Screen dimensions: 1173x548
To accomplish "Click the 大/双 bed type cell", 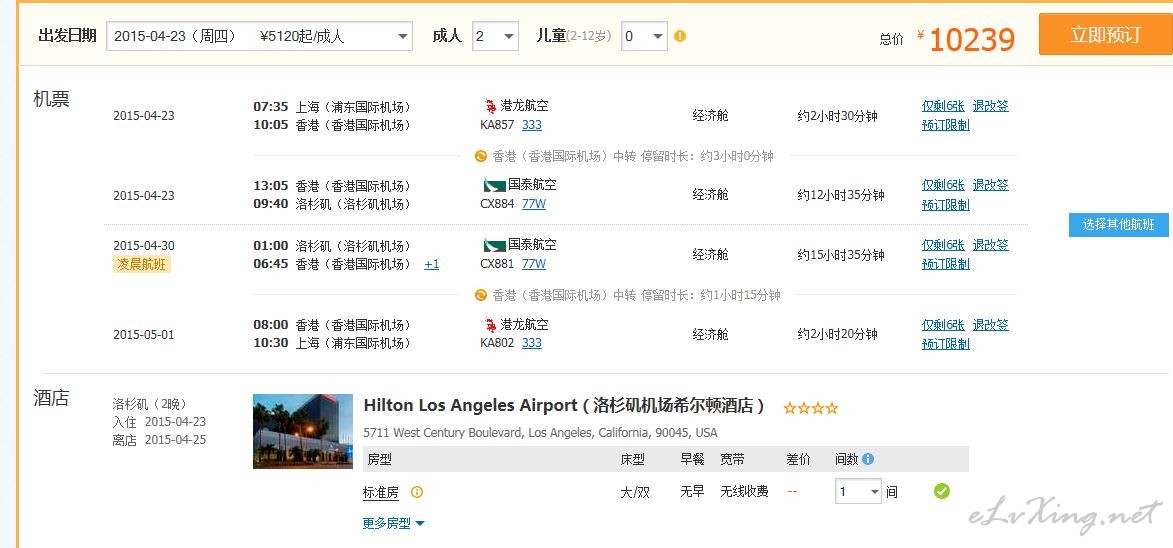I will (635, 492).
